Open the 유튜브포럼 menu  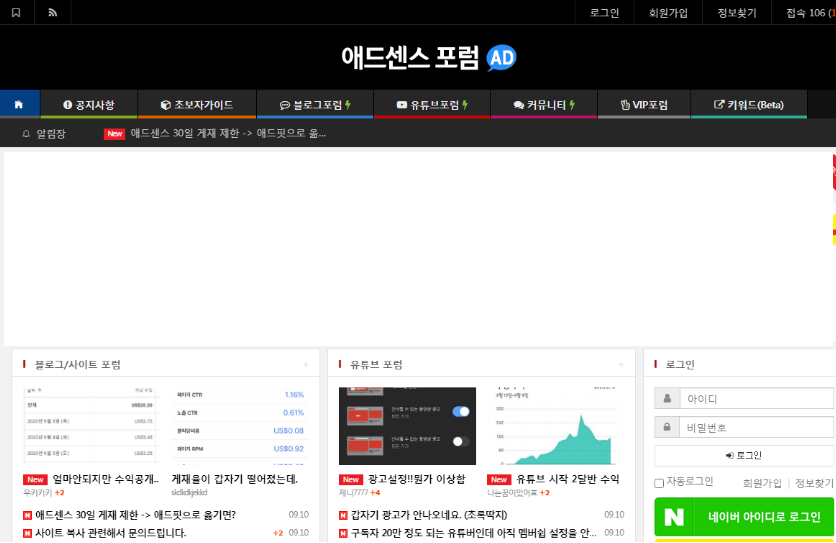pos(432,105)
